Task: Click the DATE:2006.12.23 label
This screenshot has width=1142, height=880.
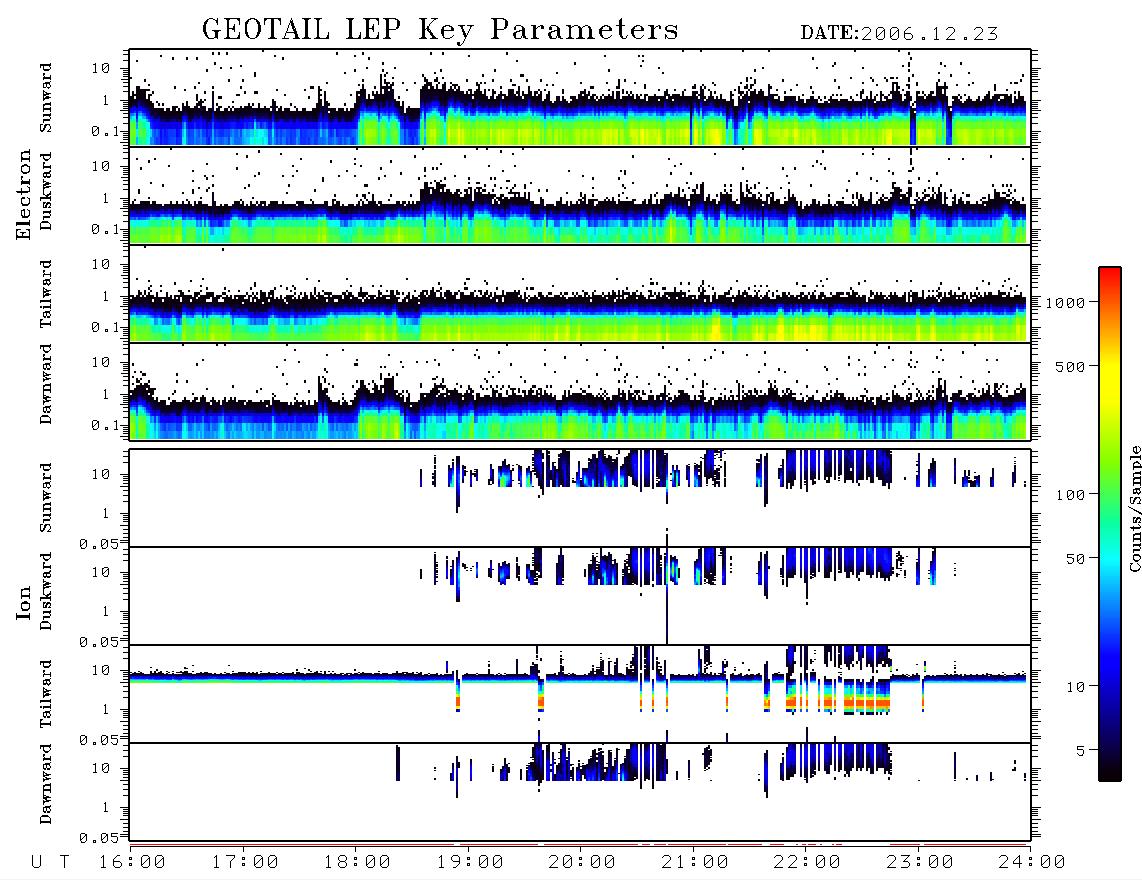Action: [x=899, y=34]
